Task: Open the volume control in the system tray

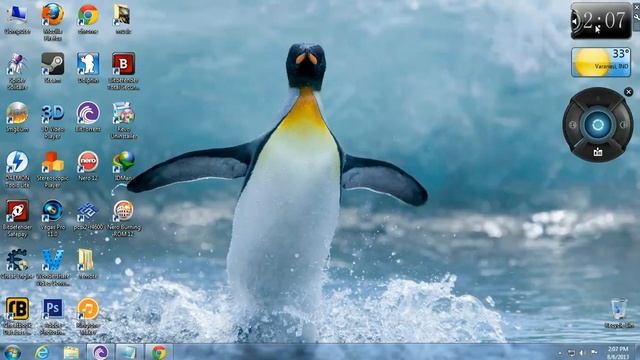Action: pos(582,353)
